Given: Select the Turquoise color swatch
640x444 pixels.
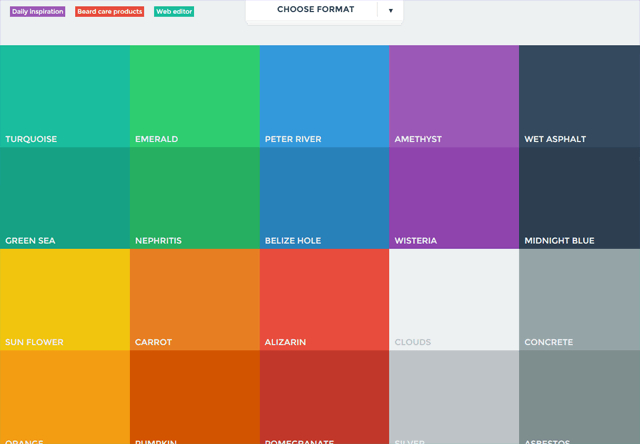Looking at the screenshot, I should (x=65, y=96).
